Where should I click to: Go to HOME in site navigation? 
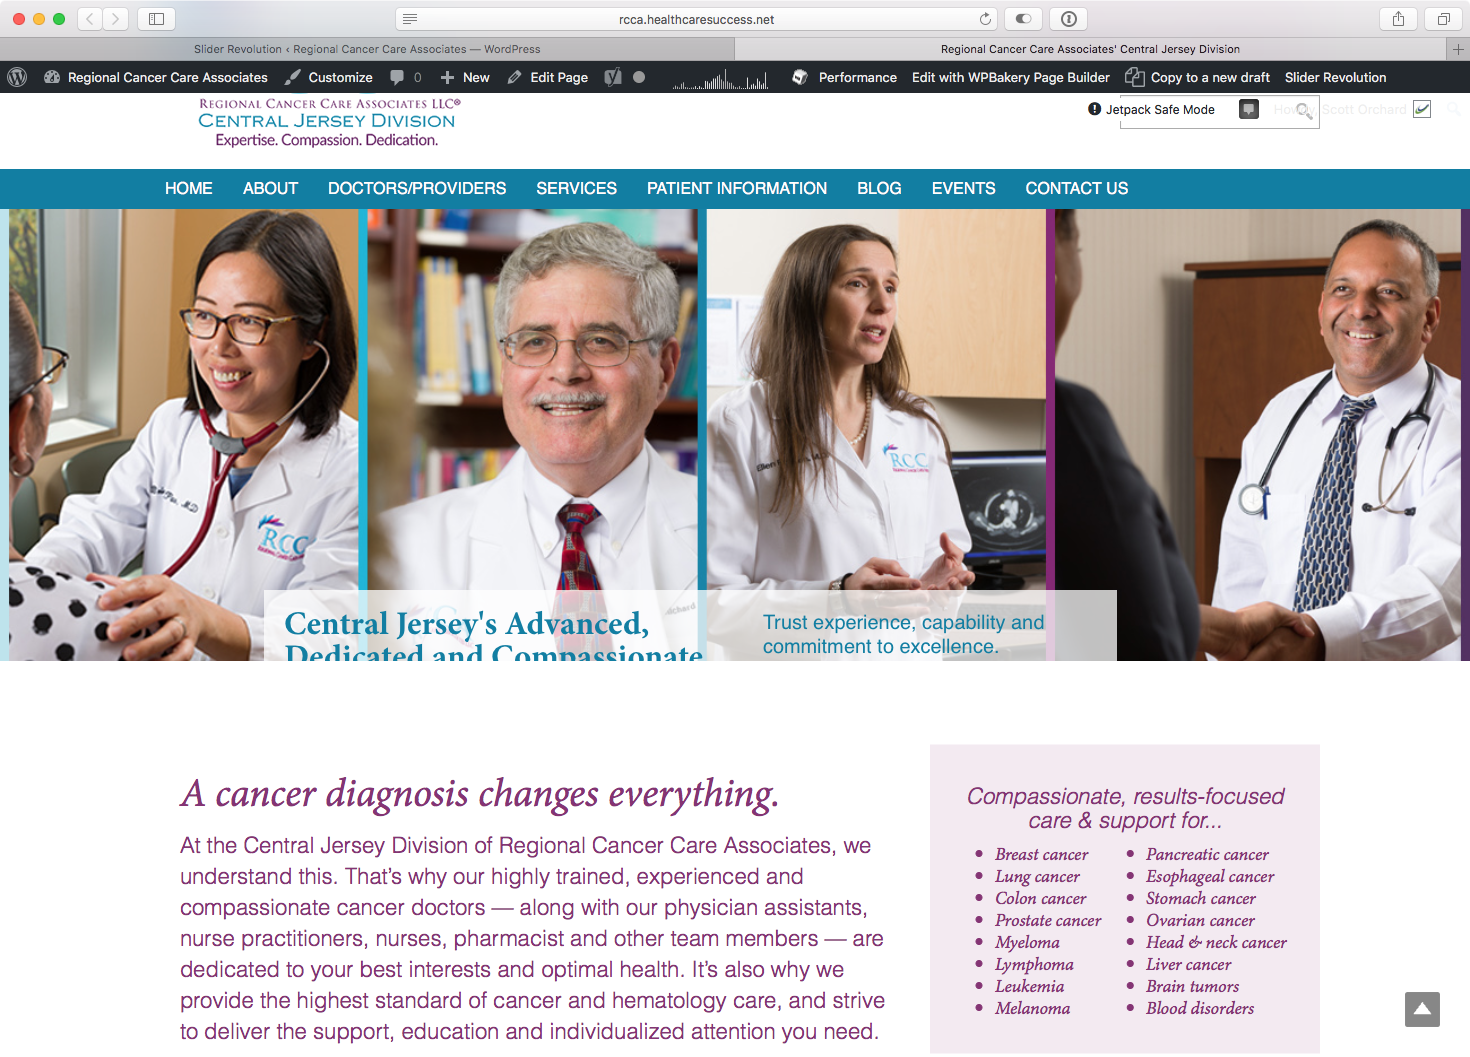point(189,188)
